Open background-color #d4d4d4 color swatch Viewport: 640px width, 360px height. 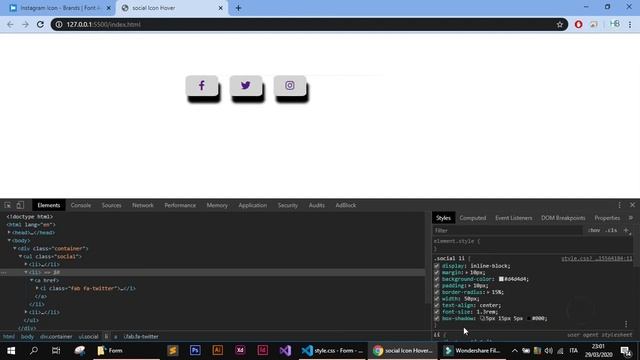click(501, 279)
